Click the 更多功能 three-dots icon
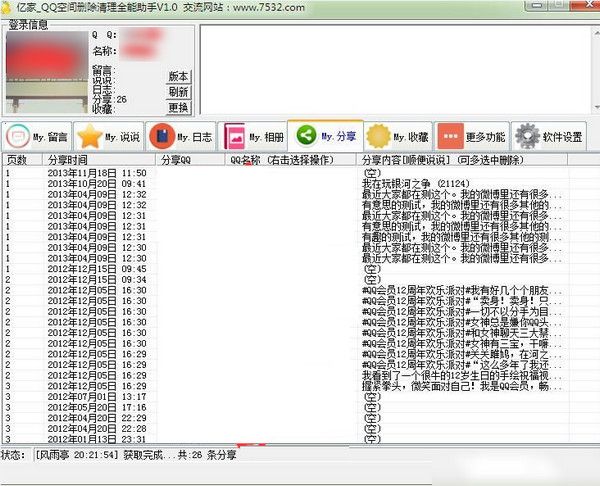The image size is (600, 486). pos(450,136)
